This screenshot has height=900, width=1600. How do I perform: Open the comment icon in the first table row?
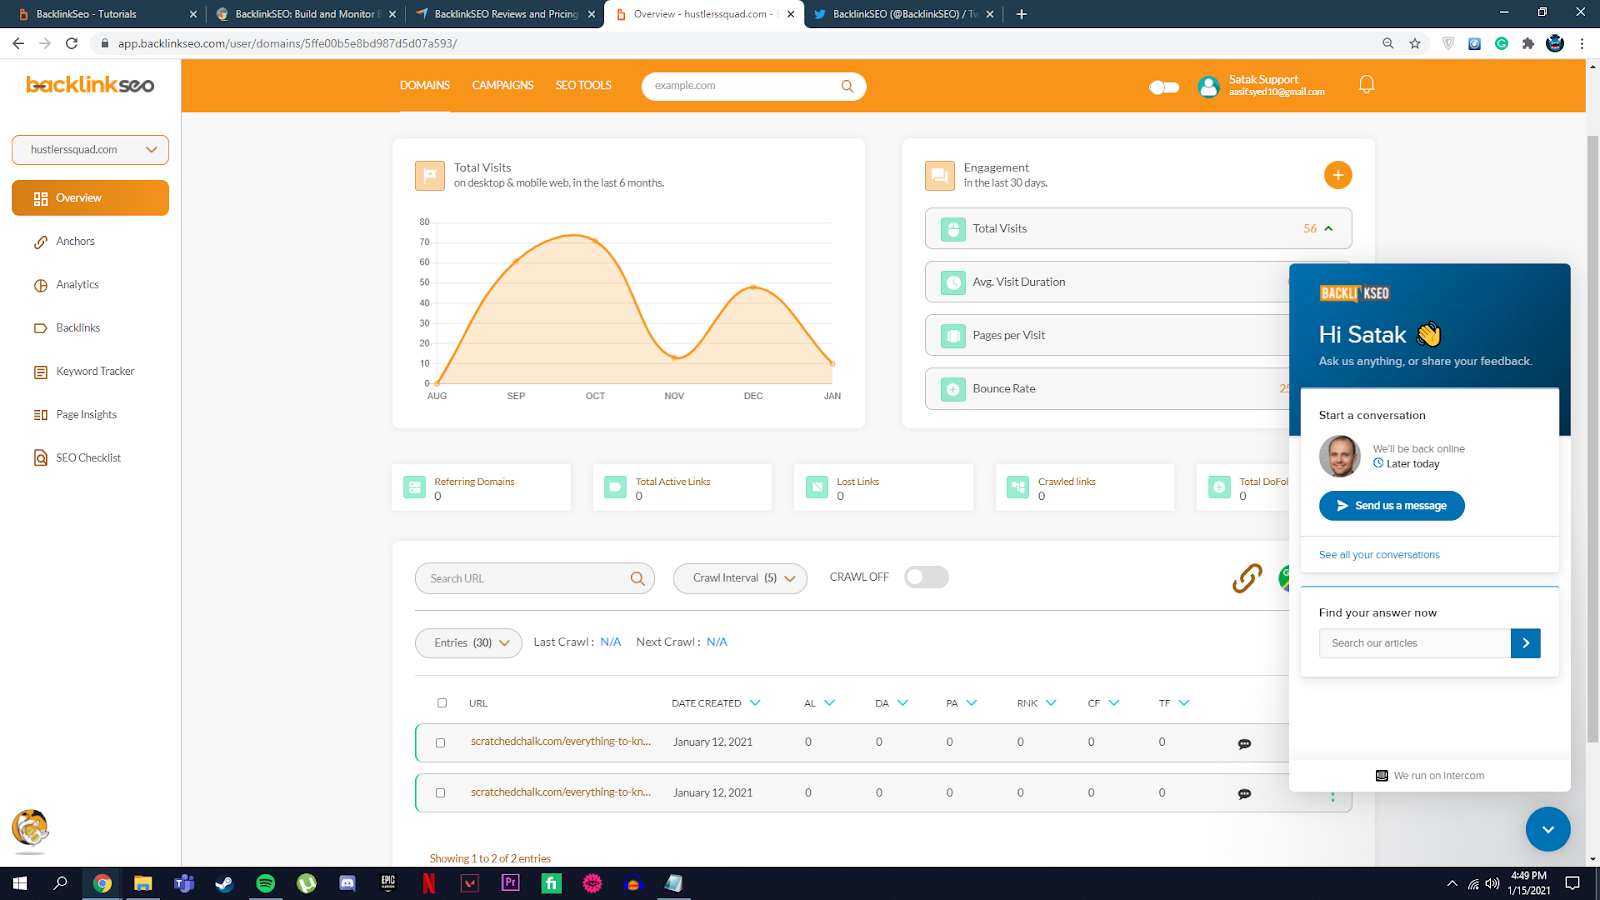pos(1244,744)
